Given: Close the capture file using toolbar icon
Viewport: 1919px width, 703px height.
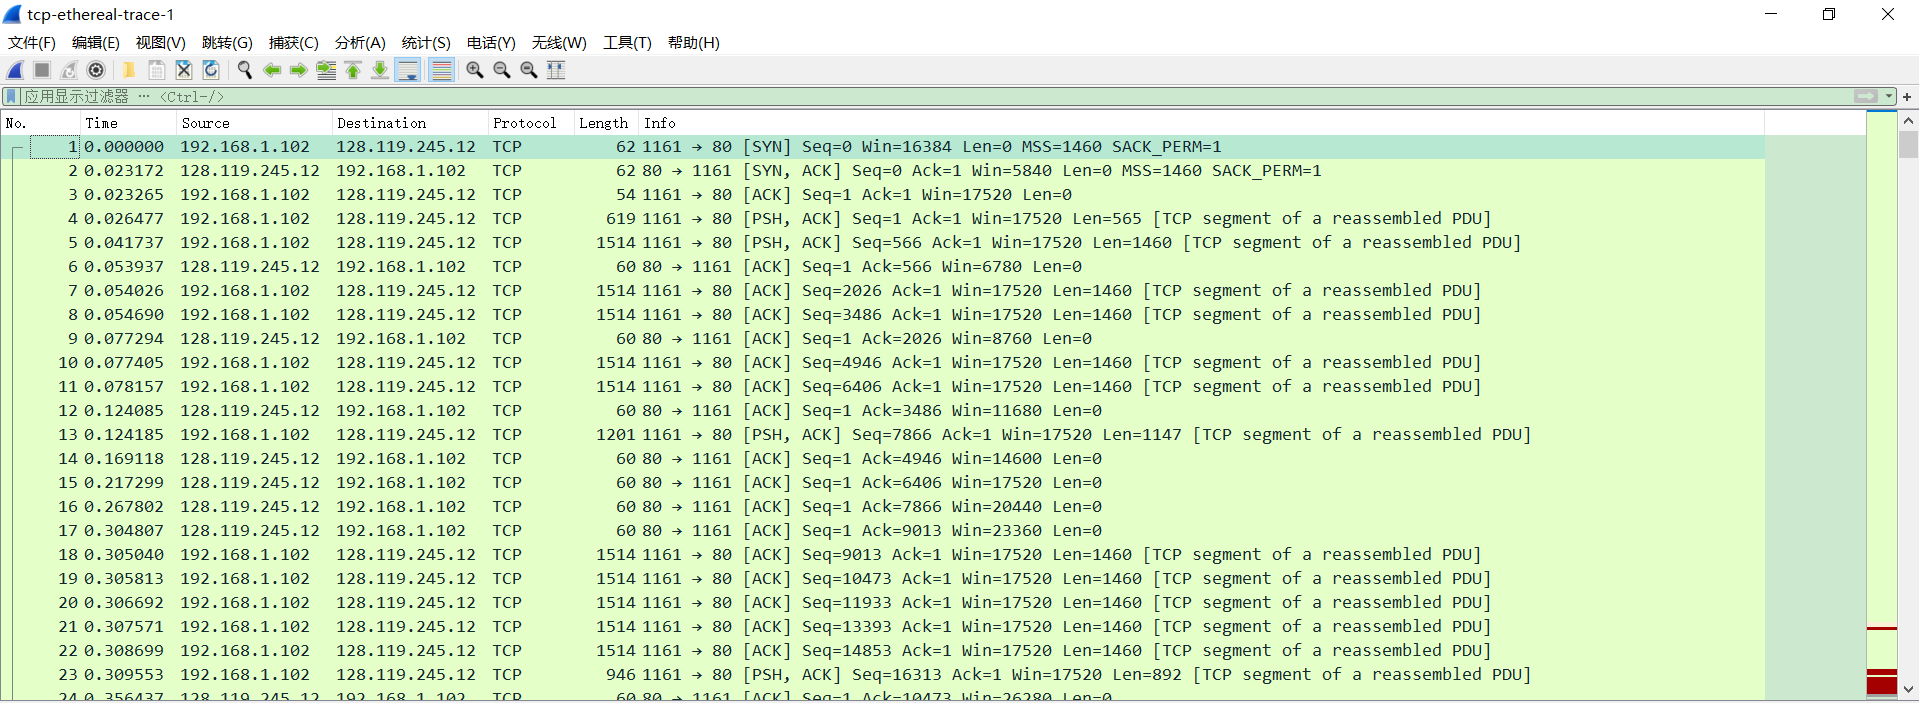Looking at the screenshot, I should tap(184, 70).
